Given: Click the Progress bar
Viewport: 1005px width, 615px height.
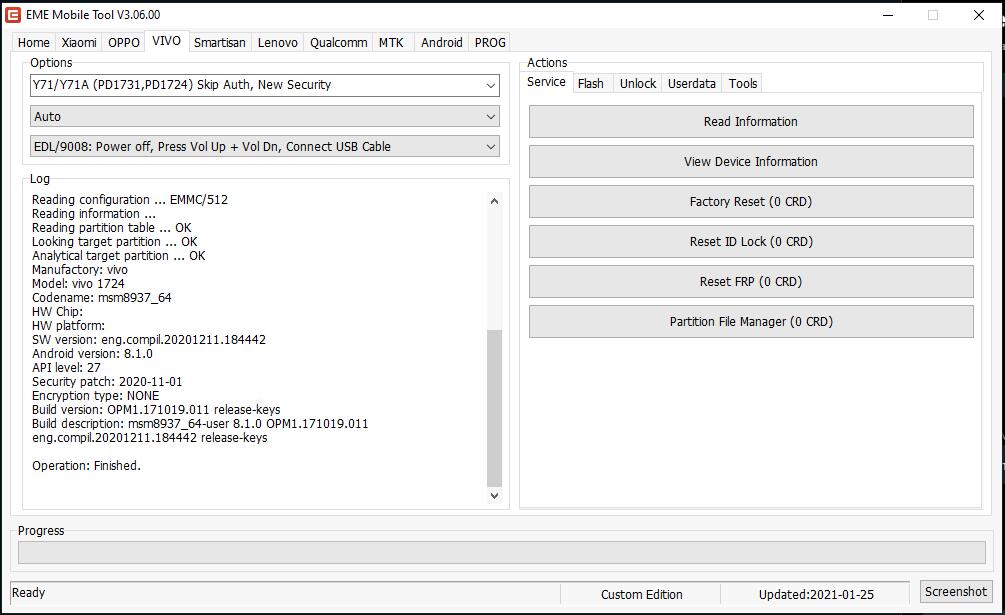Looking at the screenshot, I should (x=502, y=552).
